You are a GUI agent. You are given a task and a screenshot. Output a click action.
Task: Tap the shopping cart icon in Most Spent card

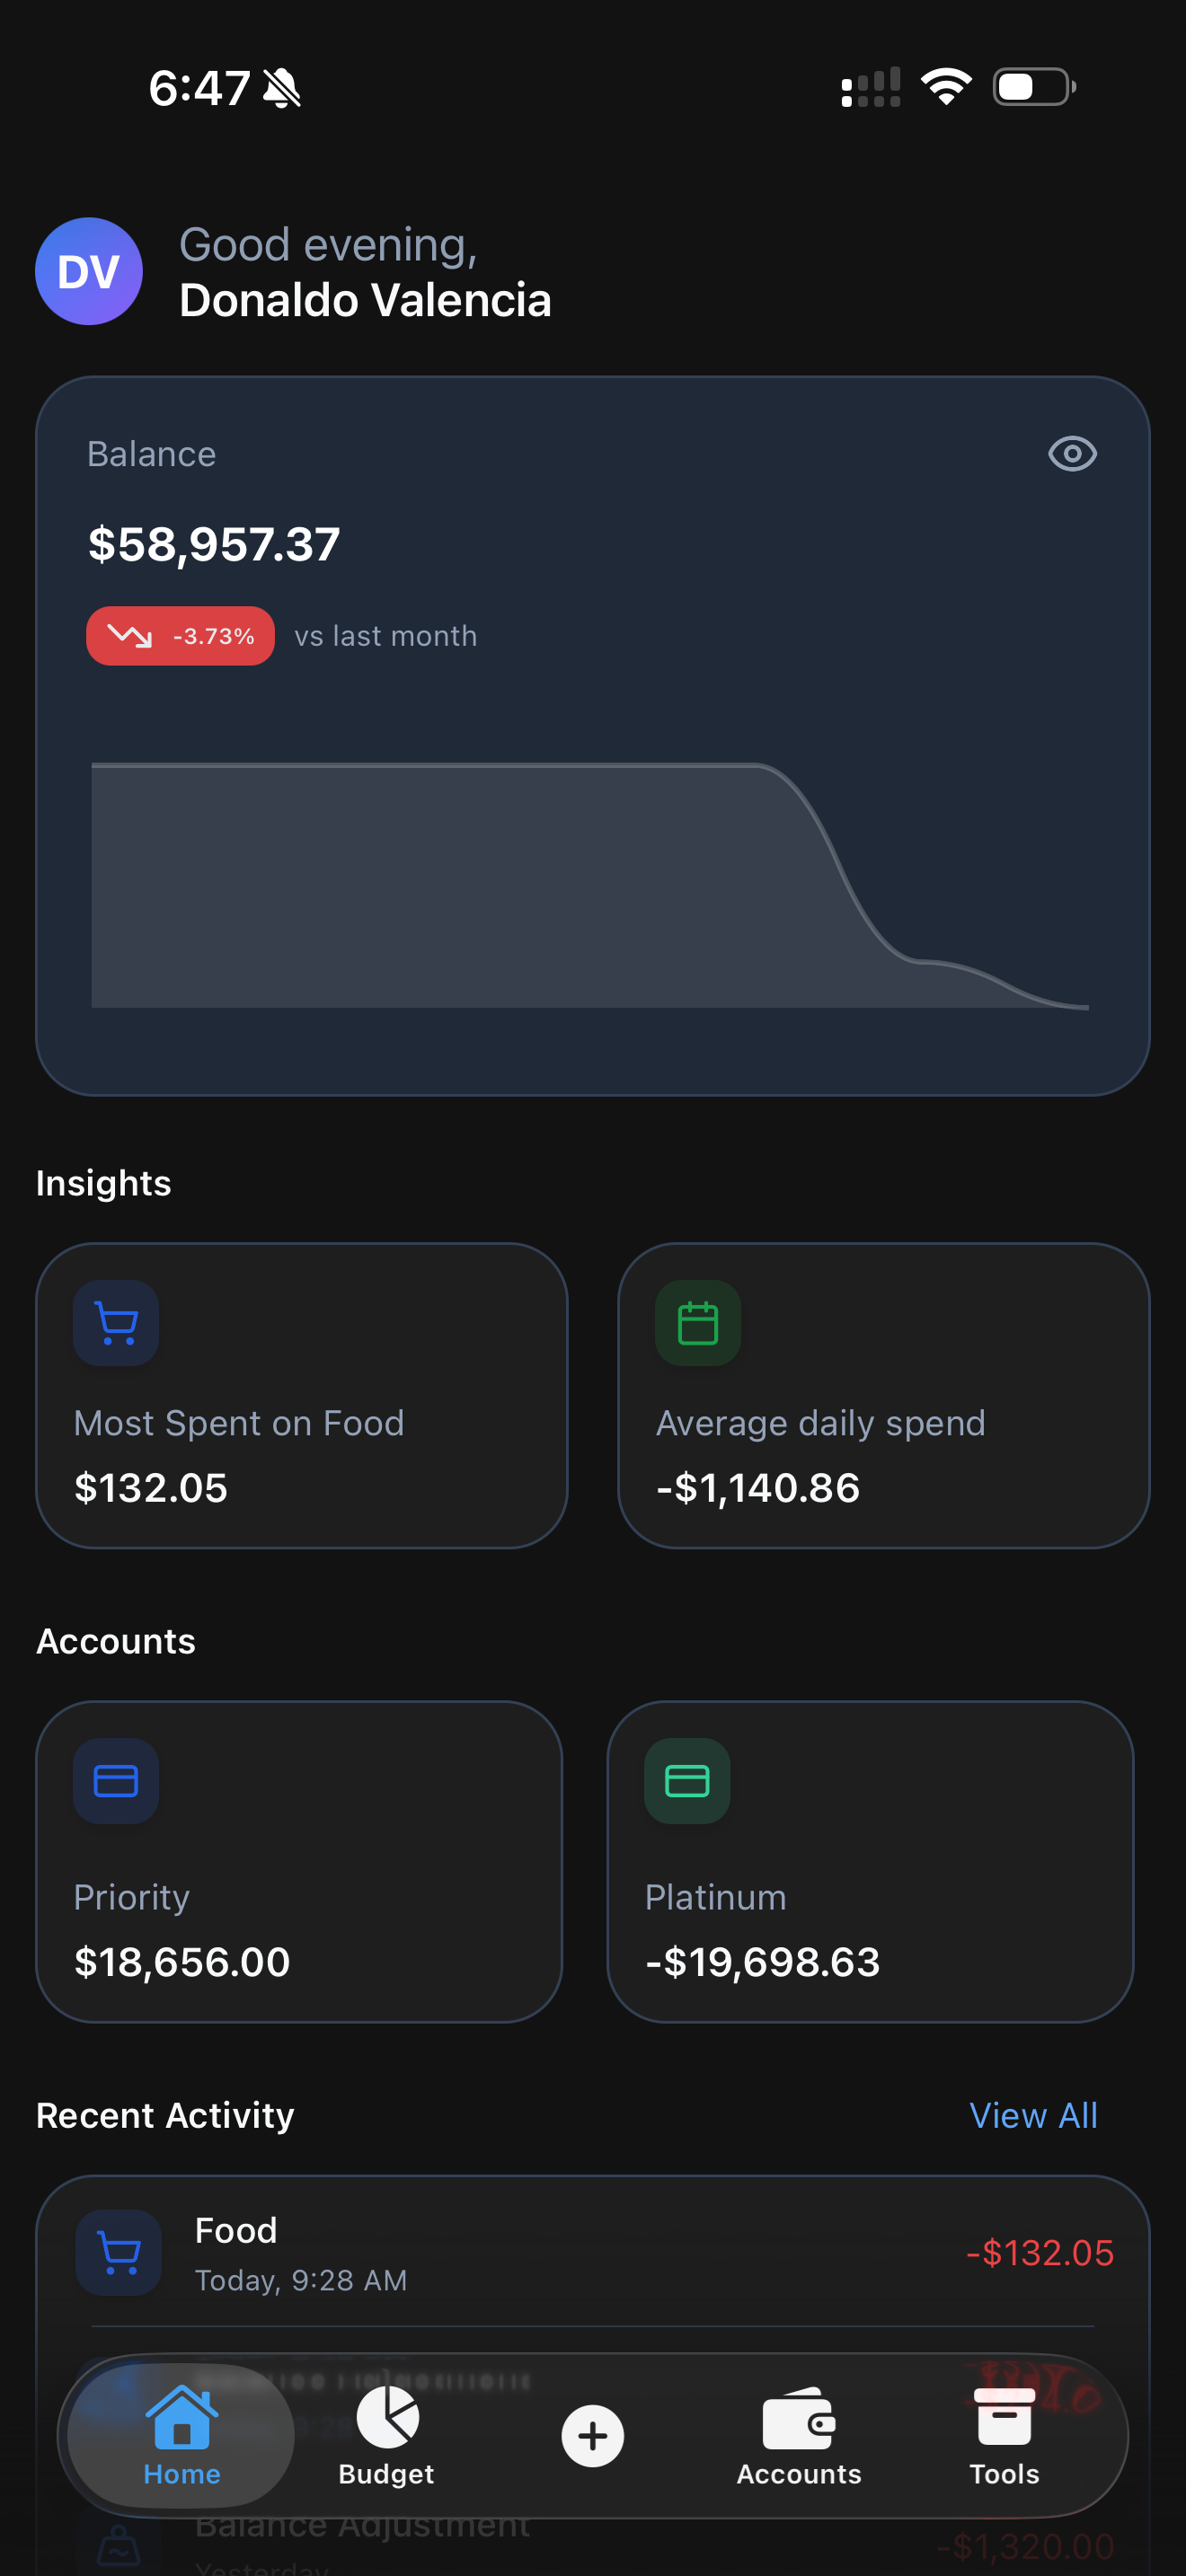(116, 1323)
